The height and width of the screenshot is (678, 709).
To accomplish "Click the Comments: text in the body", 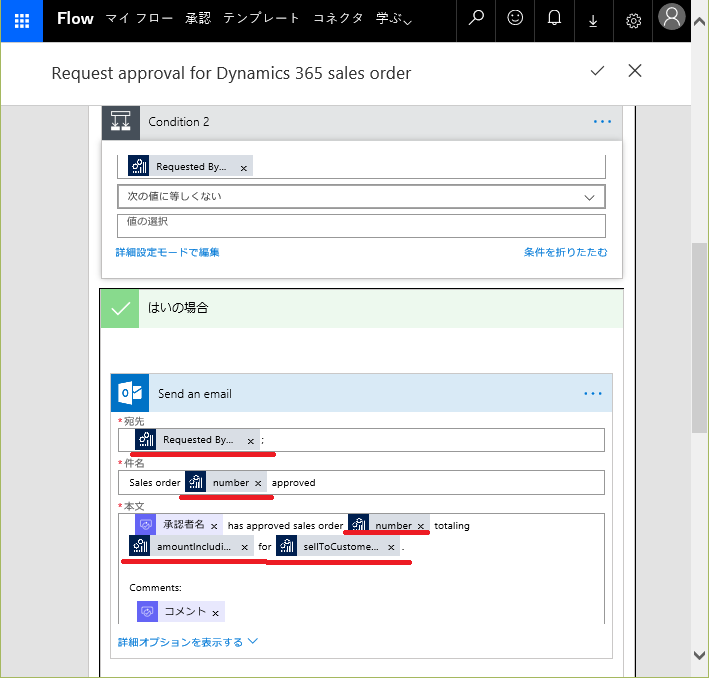I will point(155,588).
